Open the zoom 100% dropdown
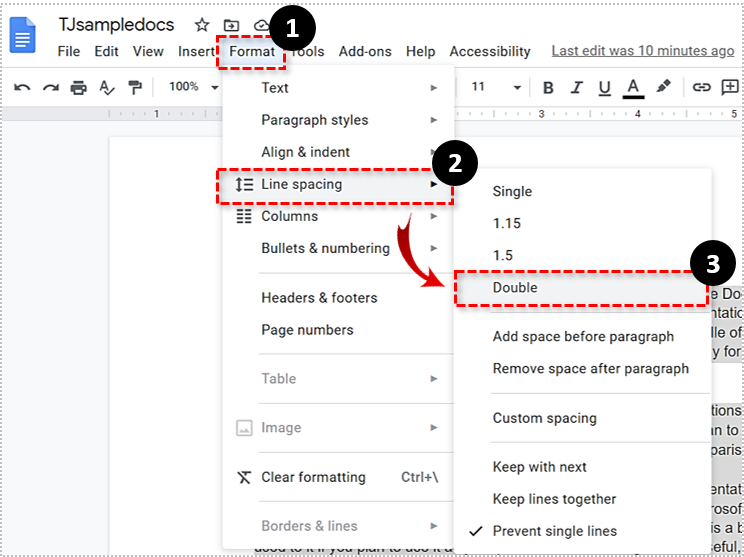 pyautogui.click(x=194, y=87)
